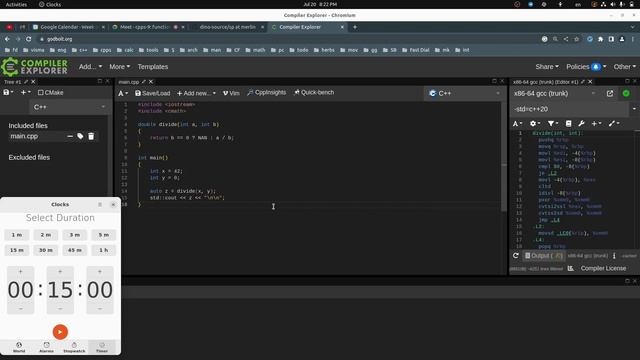Click the Tree pane save icon dropdown
640x360 pixels.
coord(8,93)
